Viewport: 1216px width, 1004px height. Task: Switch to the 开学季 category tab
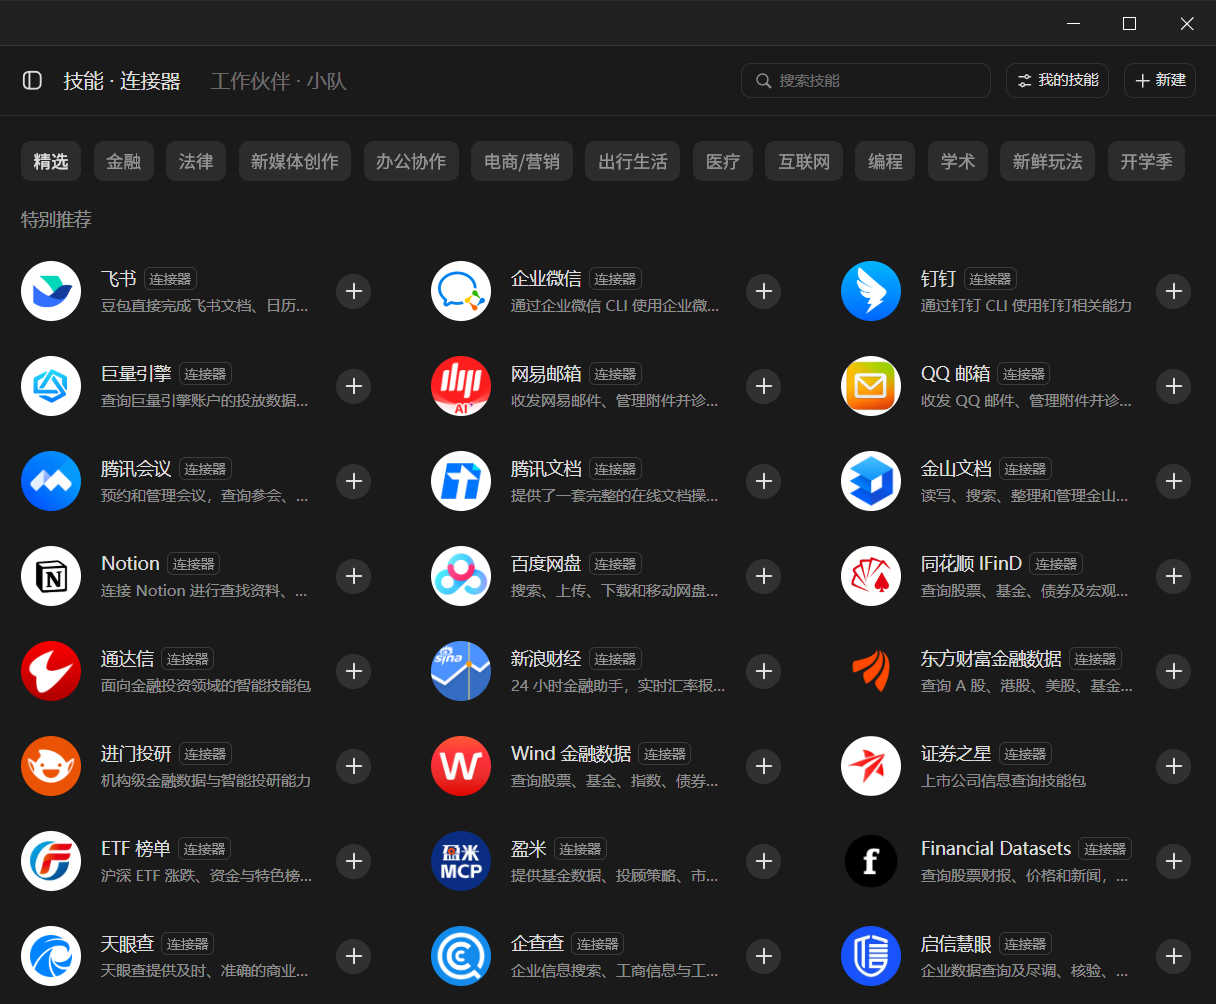click(1146, 161)
